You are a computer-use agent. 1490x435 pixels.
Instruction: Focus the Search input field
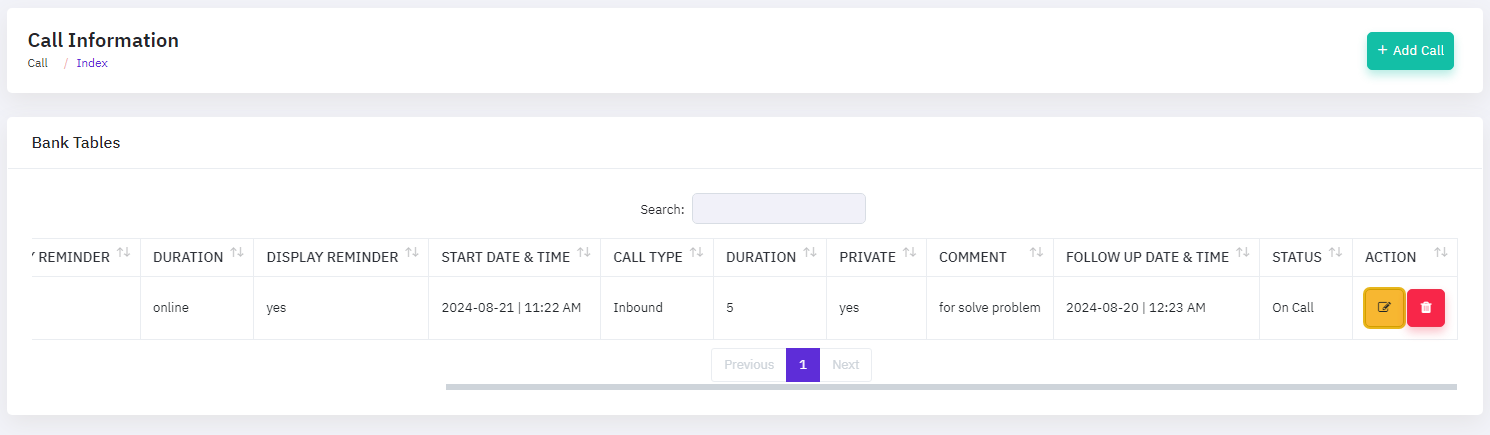coord(778,209)
